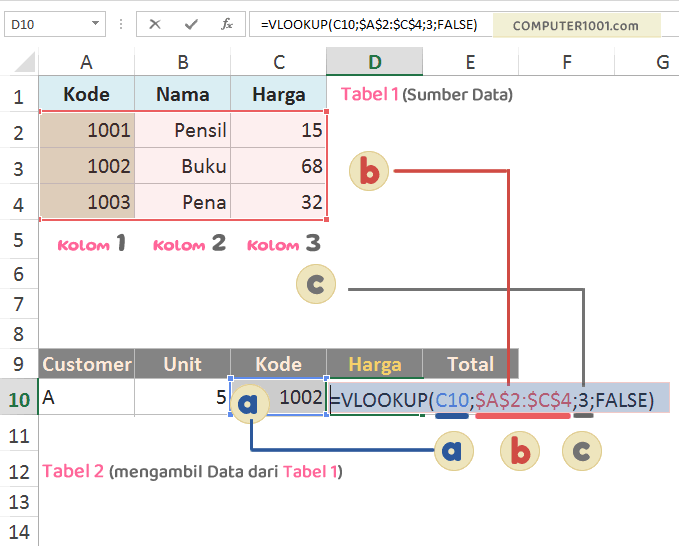679x546 pixels.
Task: Select the cell containing Buku
Action: coord(183,166)
